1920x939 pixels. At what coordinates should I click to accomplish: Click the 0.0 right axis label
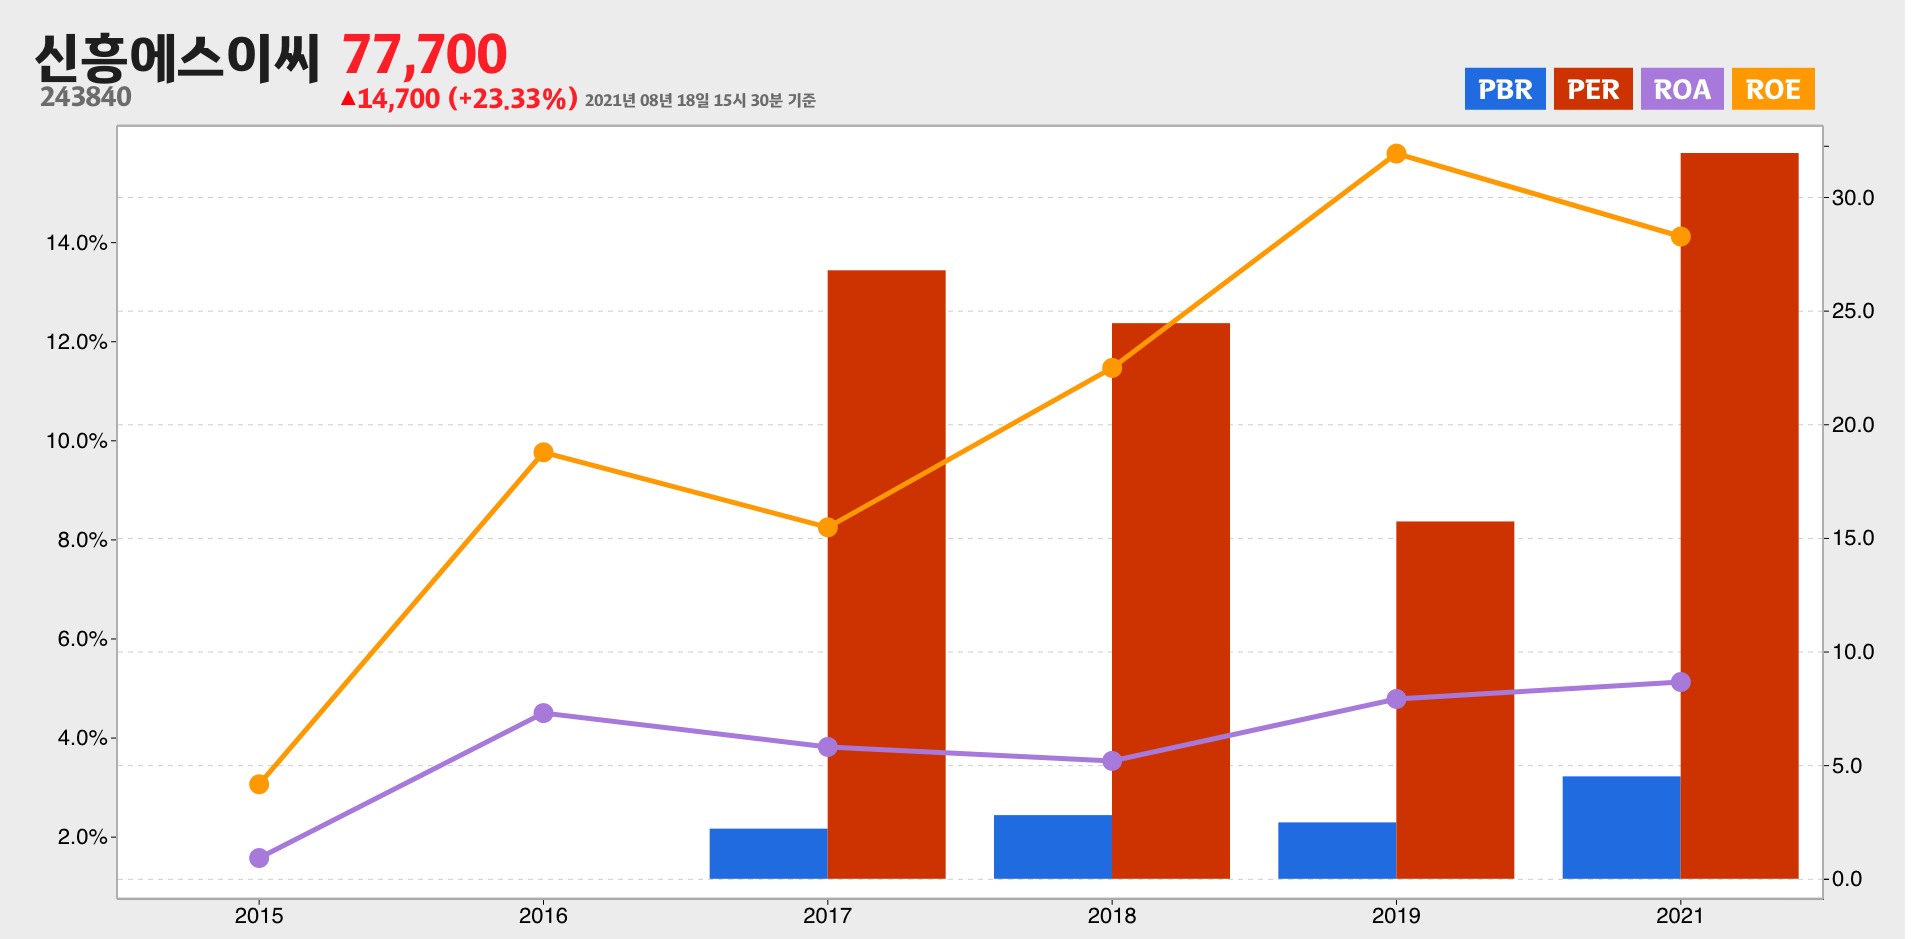pos(1848,879)
